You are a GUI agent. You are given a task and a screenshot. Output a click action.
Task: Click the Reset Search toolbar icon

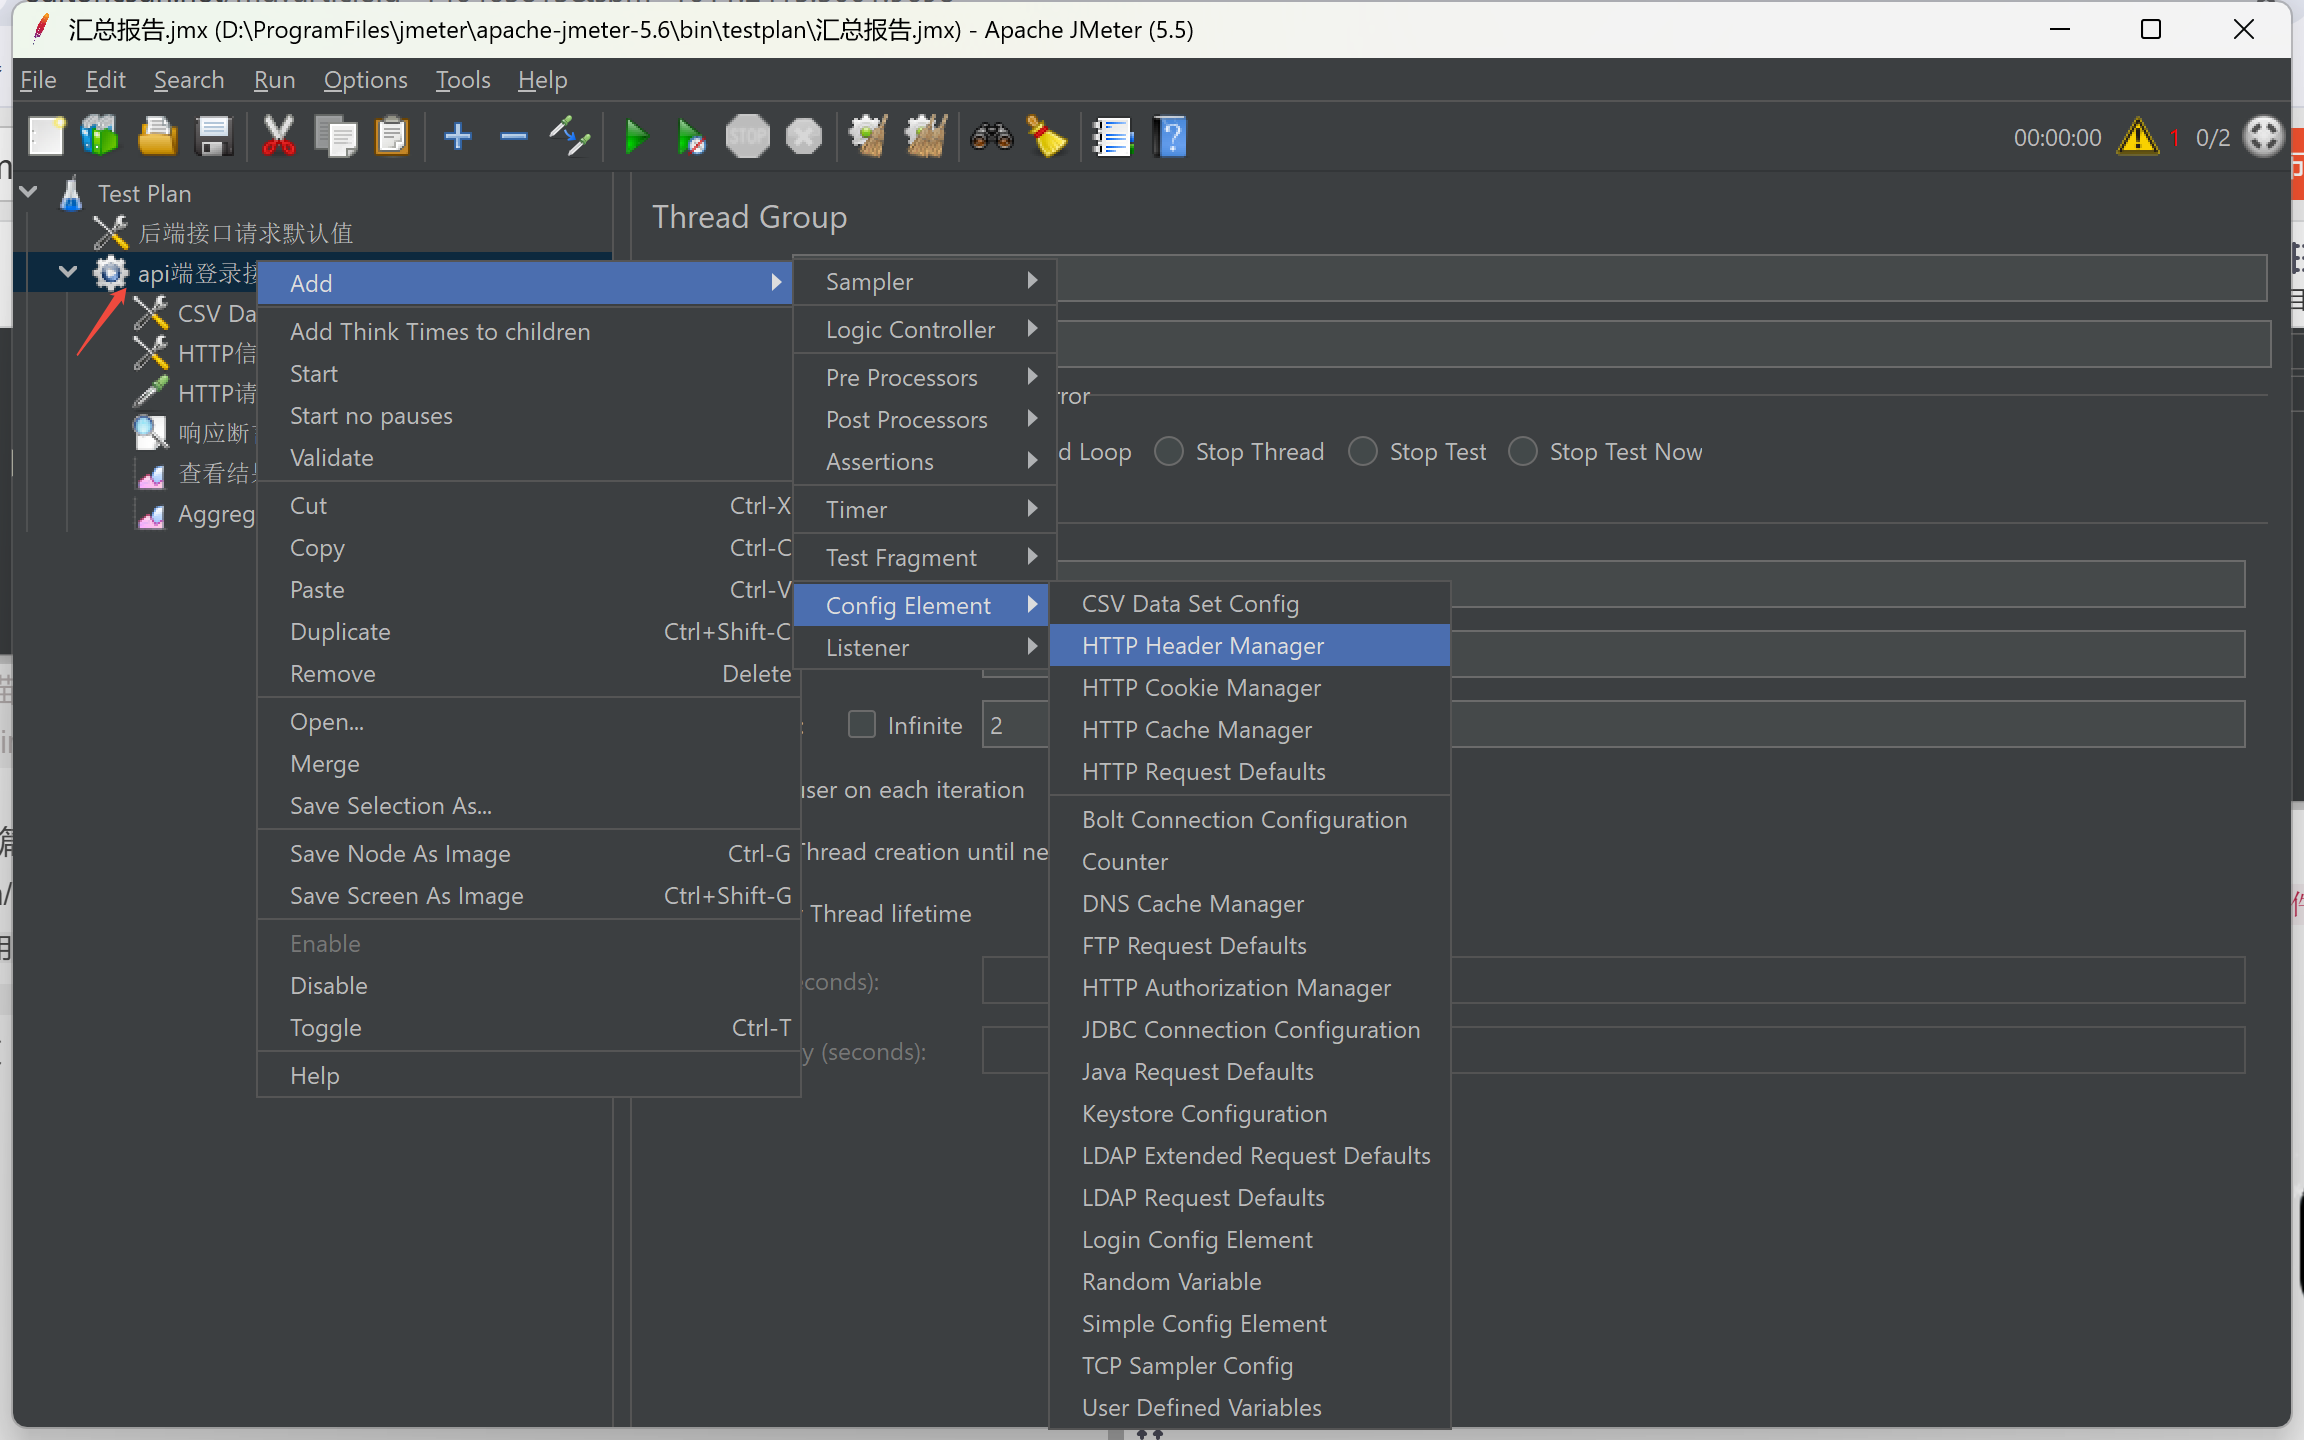tap(1047, 137)
